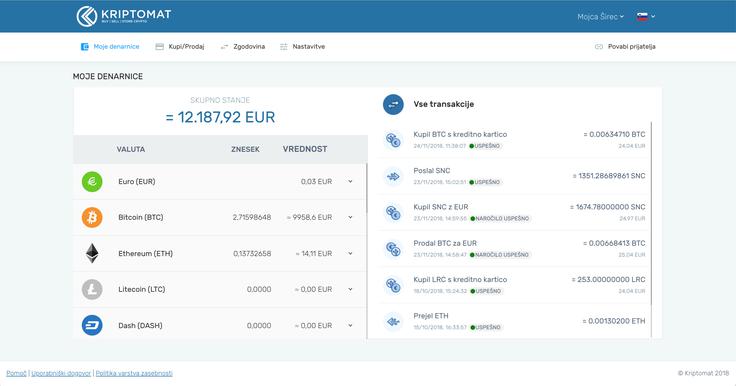The image size is (736, 386).
Task: Expand the Litecoin (LTC) wallet row
Action: tap(350, 289)
